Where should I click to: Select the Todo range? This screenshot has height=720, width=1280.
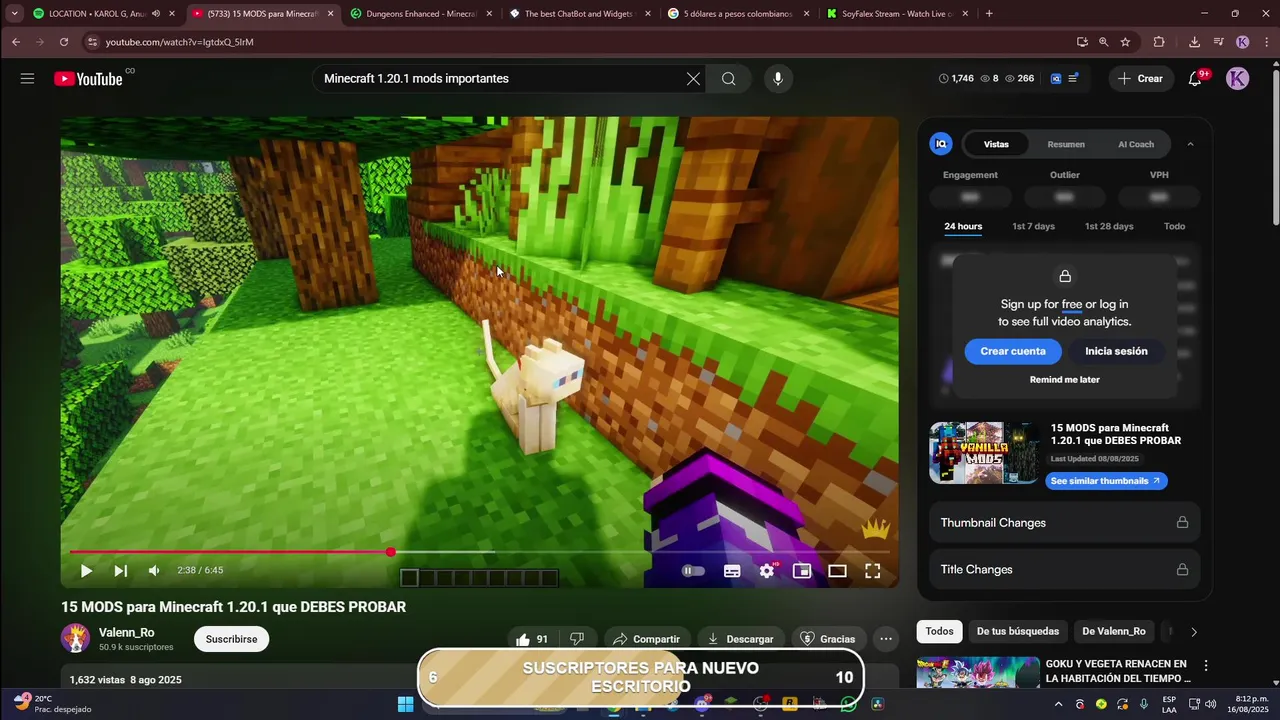pos(1174,226)
